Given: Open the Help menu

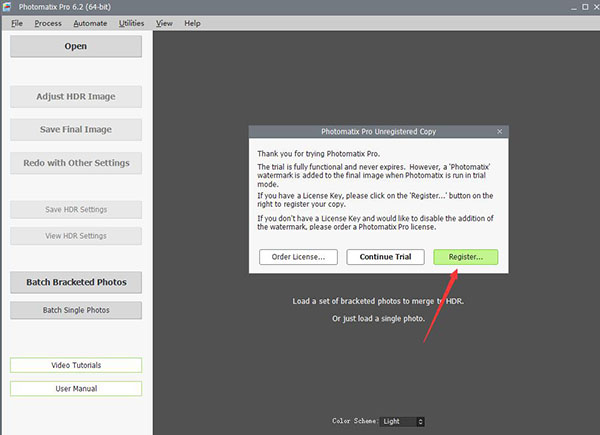Looking at the screenshot, I should tap(192, 23).
